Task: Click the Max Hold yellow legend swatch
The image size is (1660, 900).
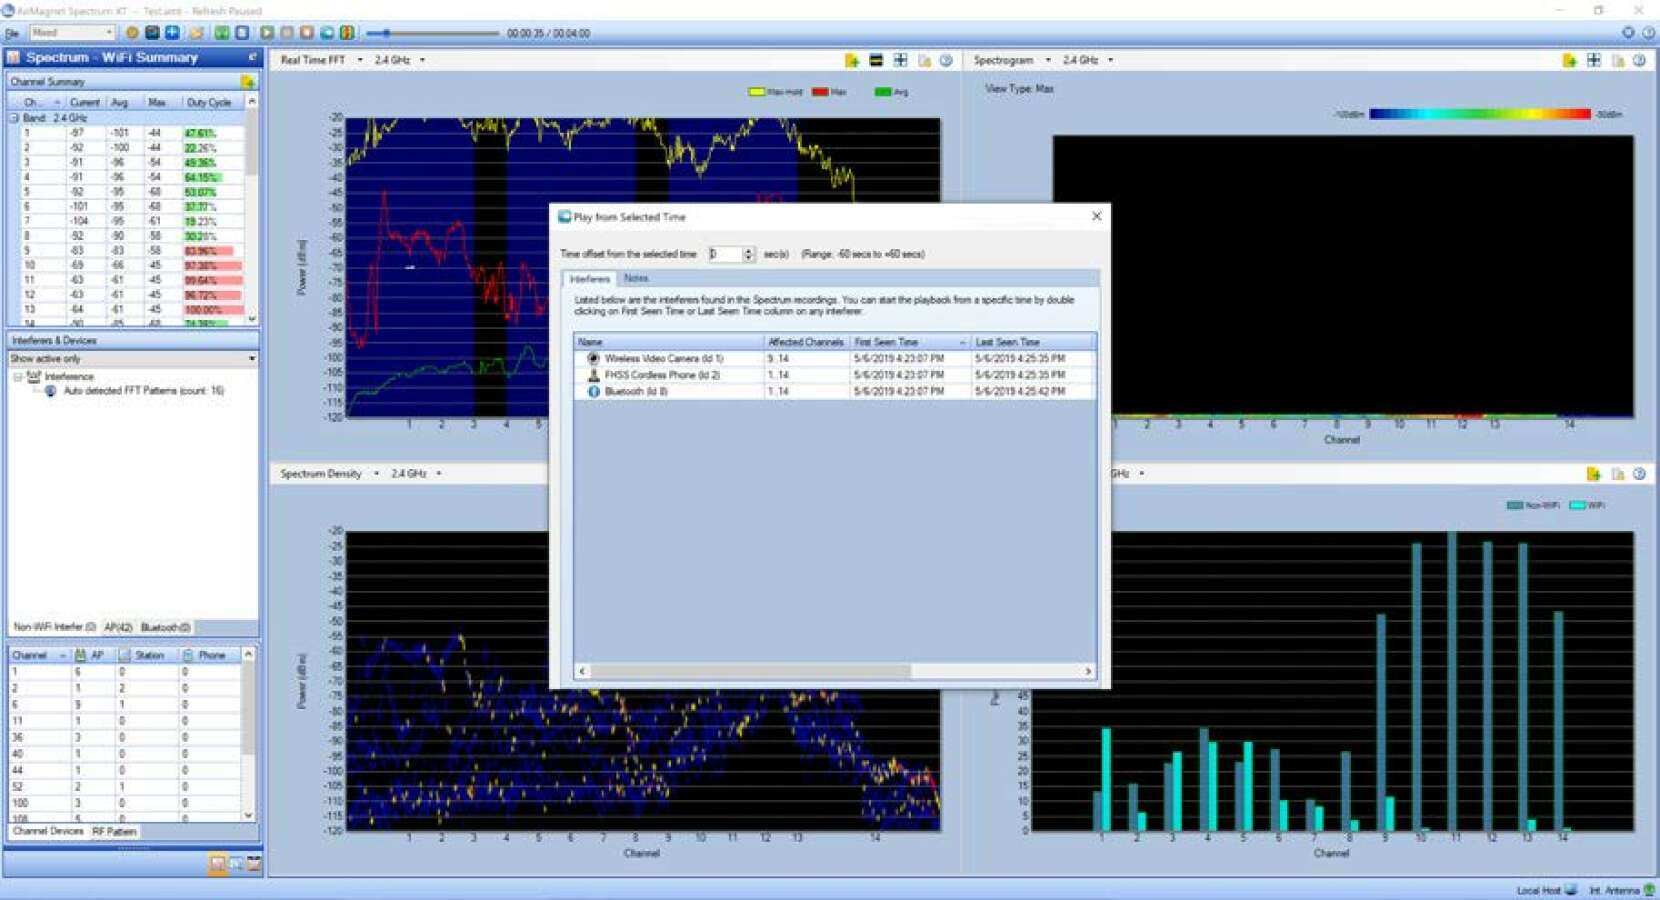Action: pos(756,91)
